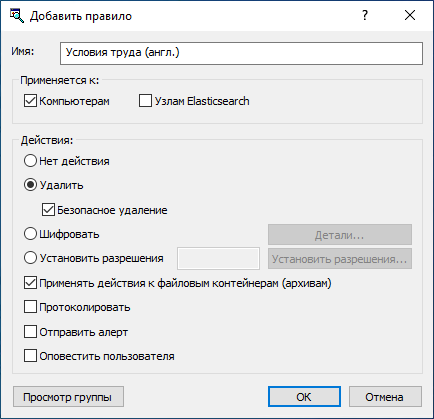Enable the Протоколировать checkbox
Screen dimensions: 434x419
[x=30, y=307]
